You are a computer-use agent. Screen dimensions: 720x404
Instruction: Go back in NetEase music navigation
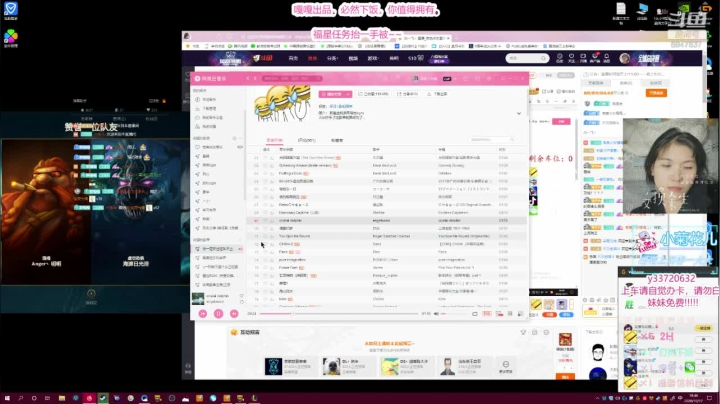tap(248, 79)
